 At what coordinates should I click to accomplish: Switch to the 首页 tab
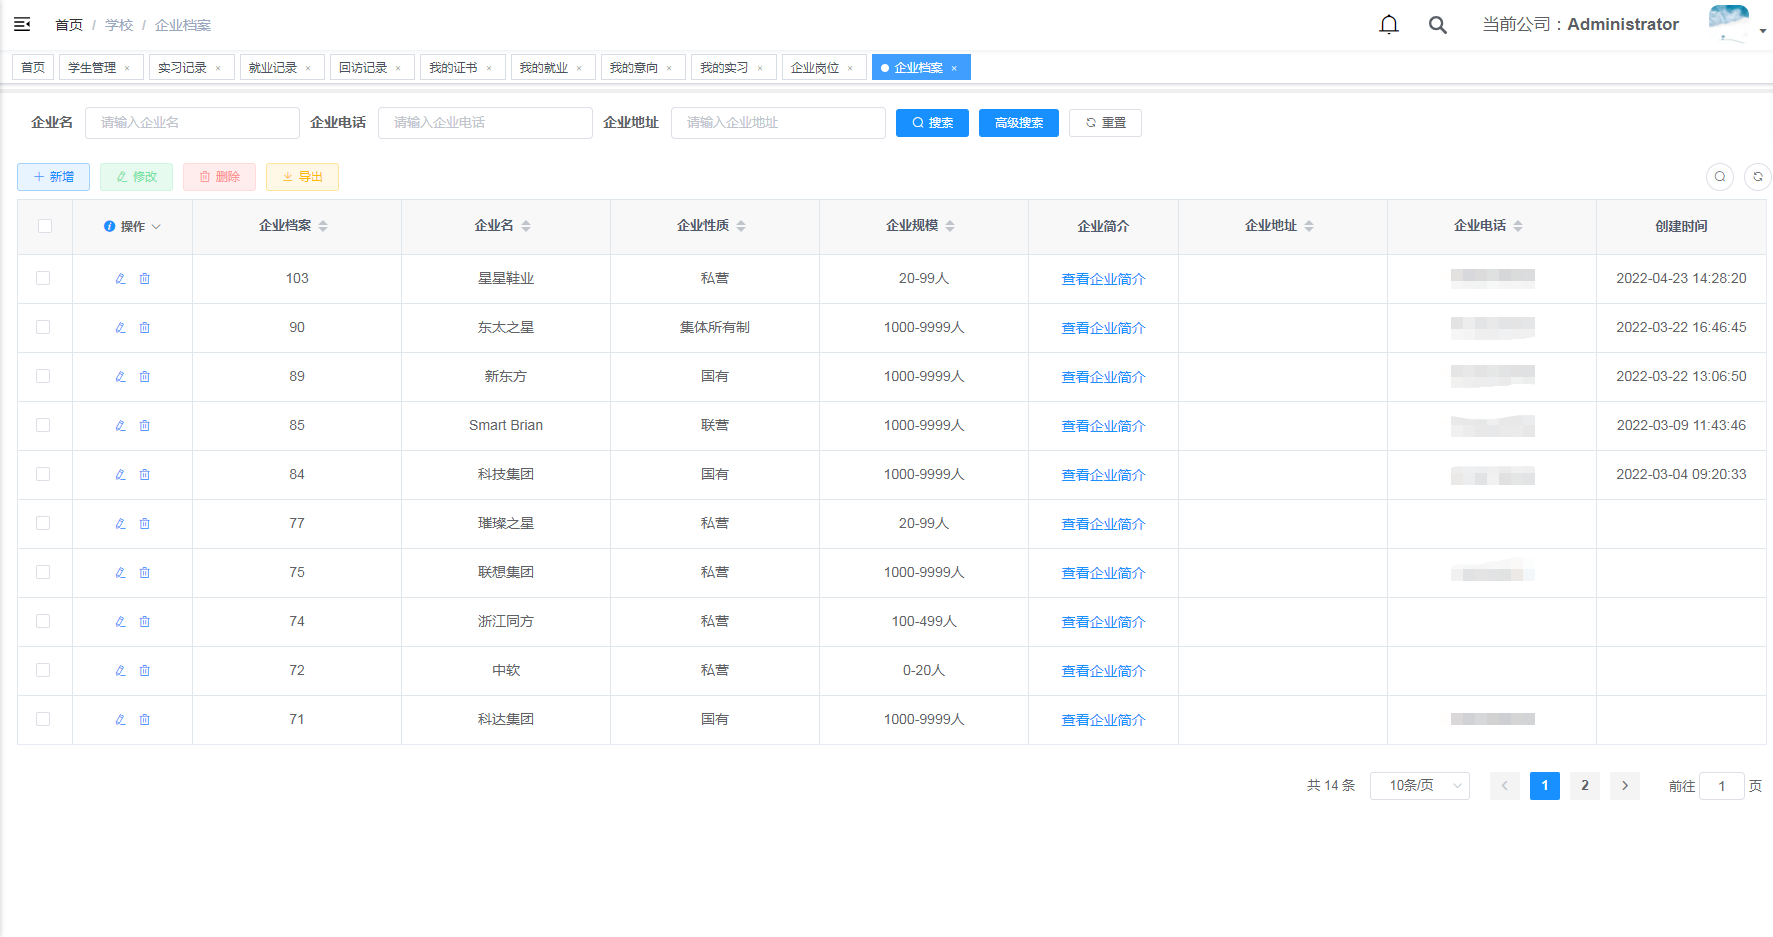pos(33,68)
